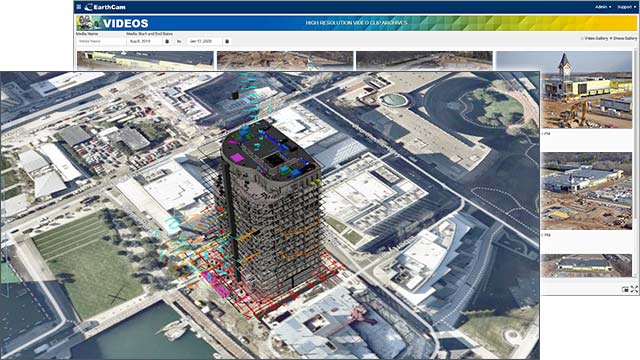Click the Media Name input field
Viewport: 640px width, 360px height.
[100, 41]
